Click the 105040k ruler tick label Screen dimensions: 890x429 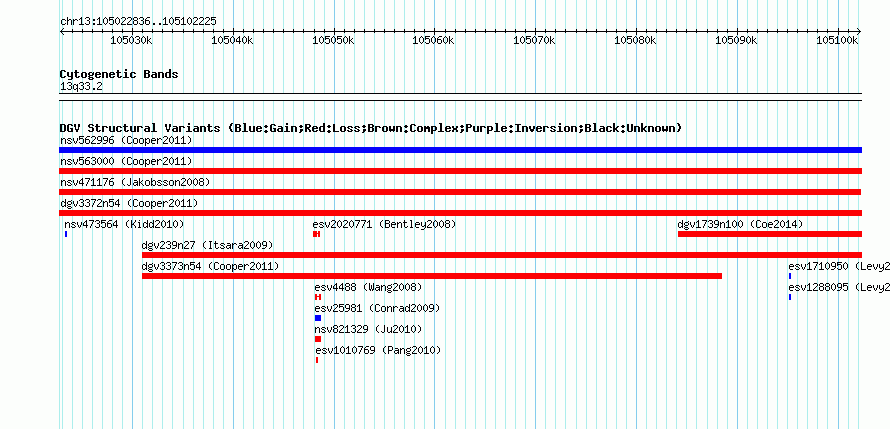[x=232, y=40]
